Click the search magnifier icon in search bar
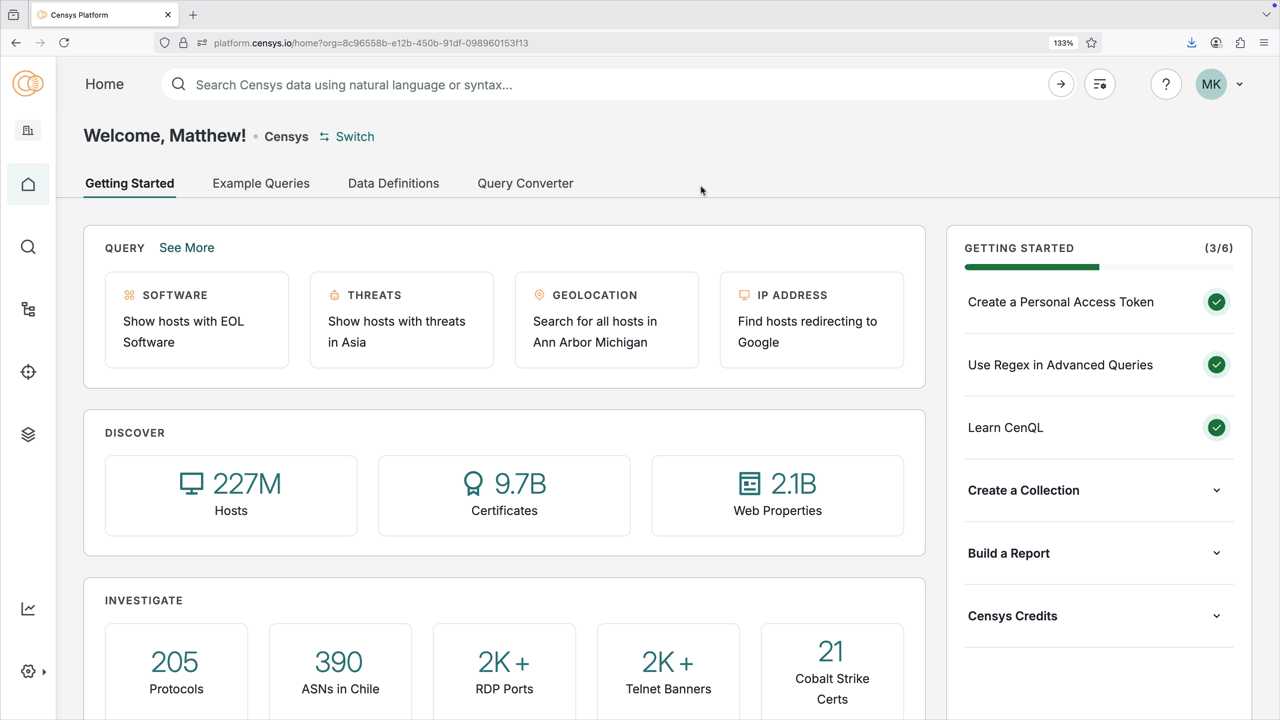Screen dimensions: 1280x720 (178, 85)
